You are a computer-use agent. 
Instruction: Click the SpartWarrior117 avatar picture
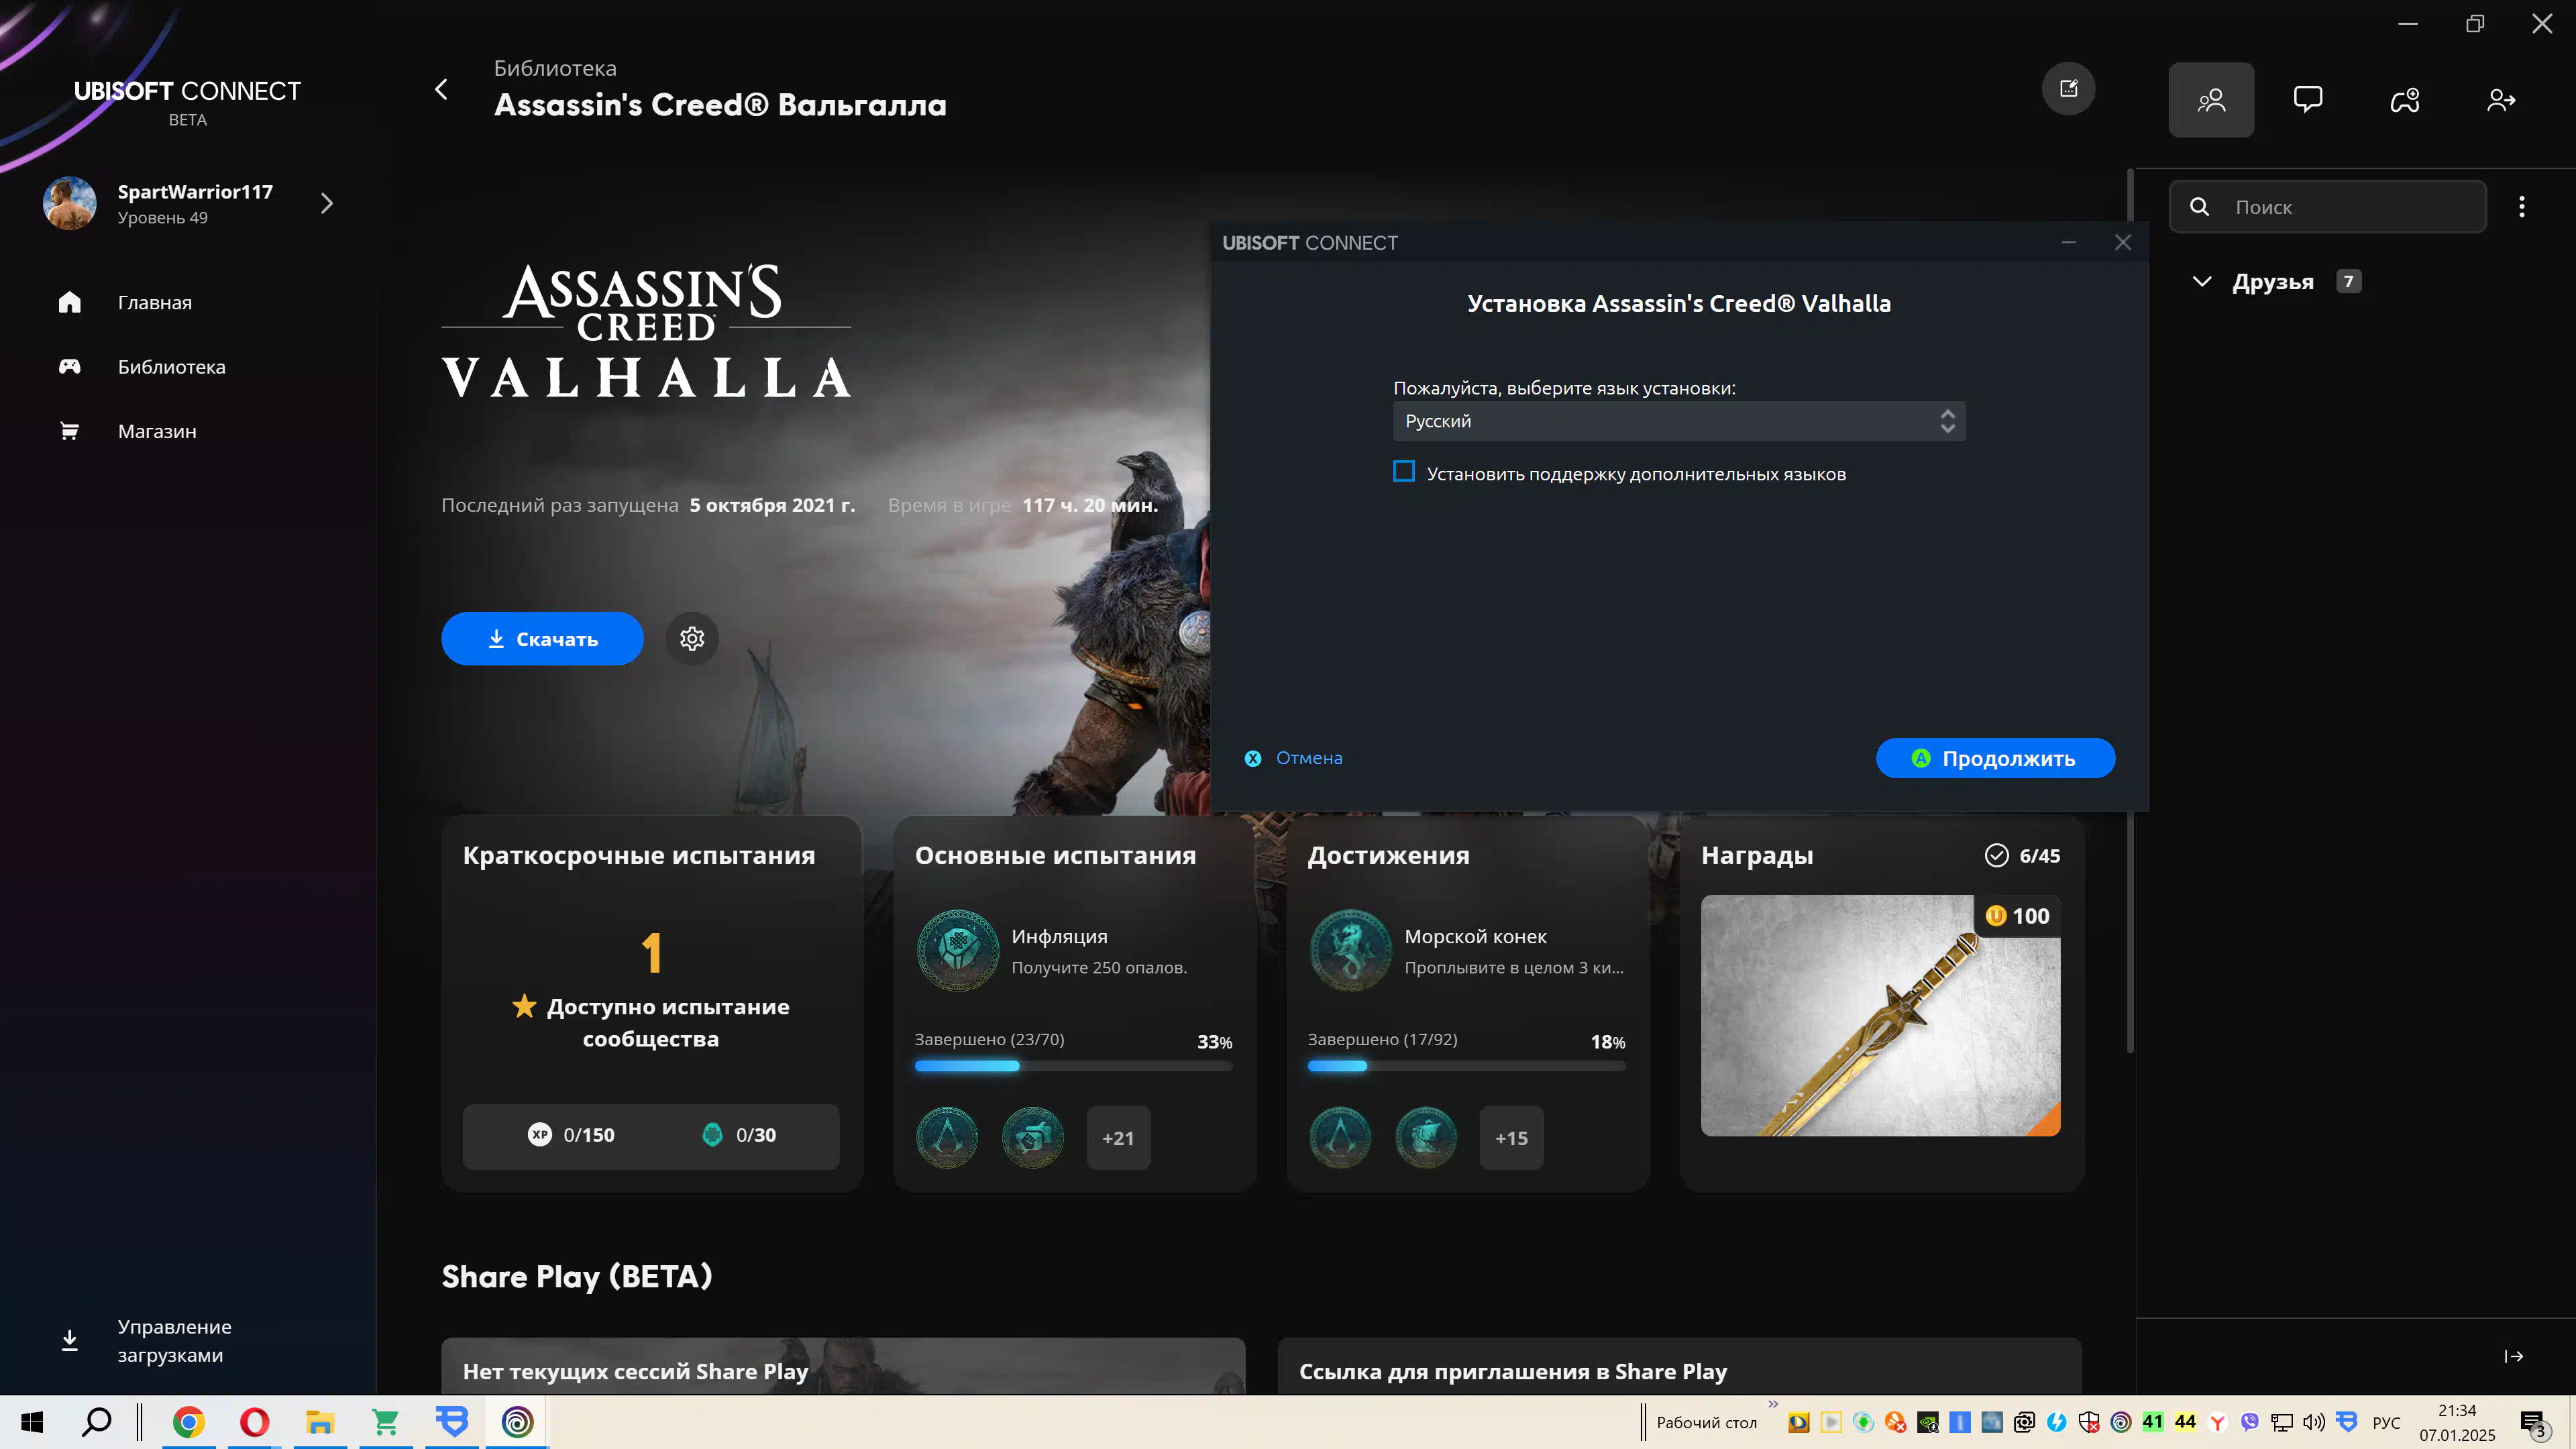pyautogui.click(x=70, y=203)
